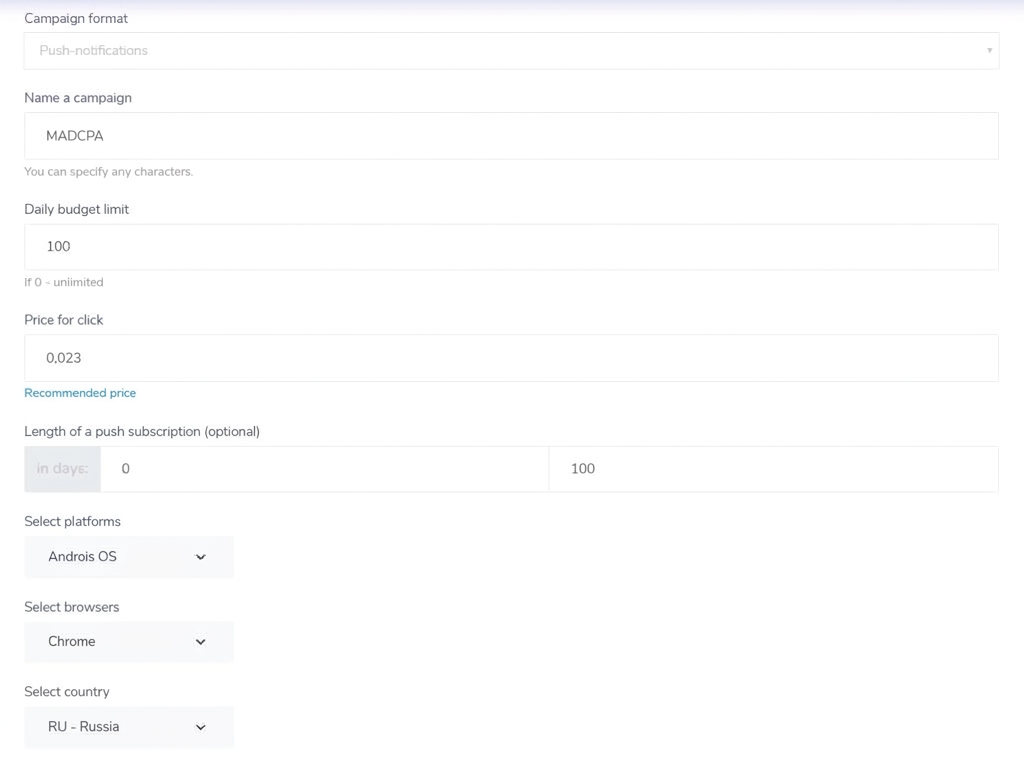Click the "Price for click" label

[64, 320]
